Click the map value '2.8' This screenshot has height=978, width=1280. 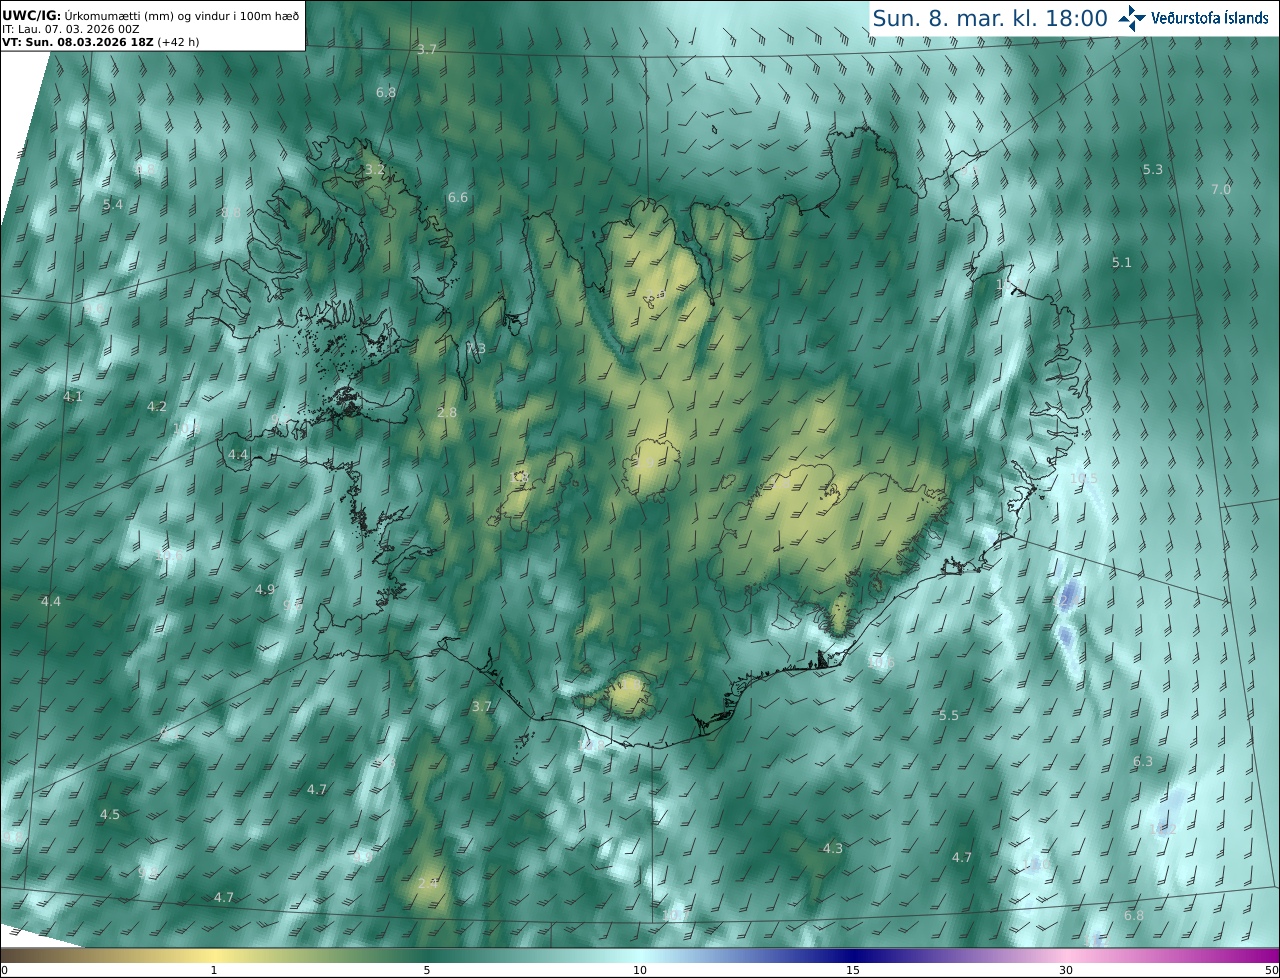447,413
